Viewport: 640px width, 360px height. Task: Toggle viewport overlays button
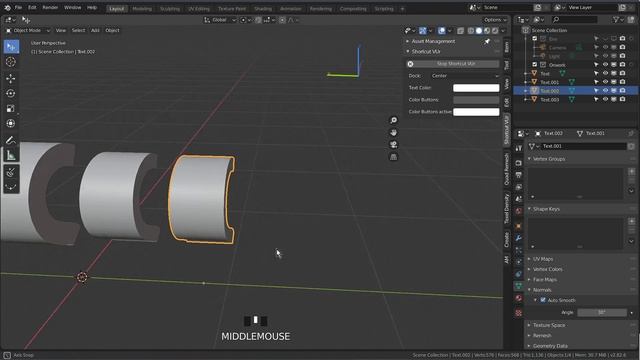[x=442, y=31]
